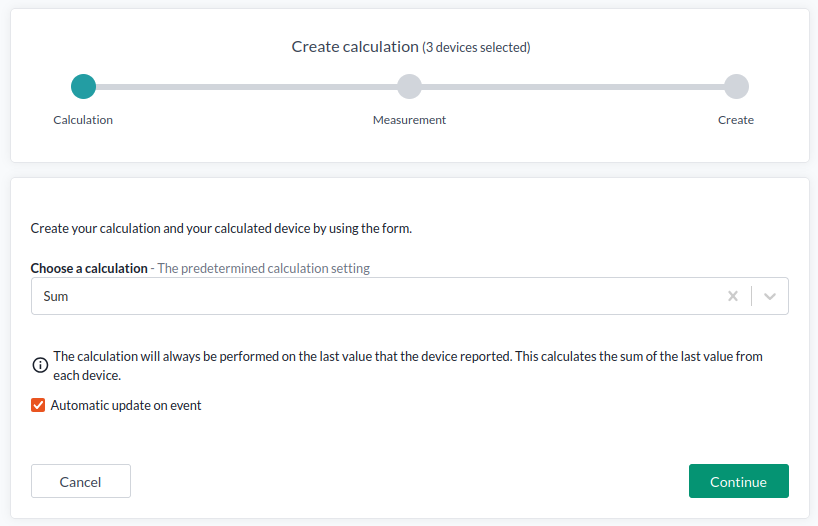This screenshot has height=526, width=818.
Task: Disable the Automatic update on event checkbox
Action: [38, 405]
